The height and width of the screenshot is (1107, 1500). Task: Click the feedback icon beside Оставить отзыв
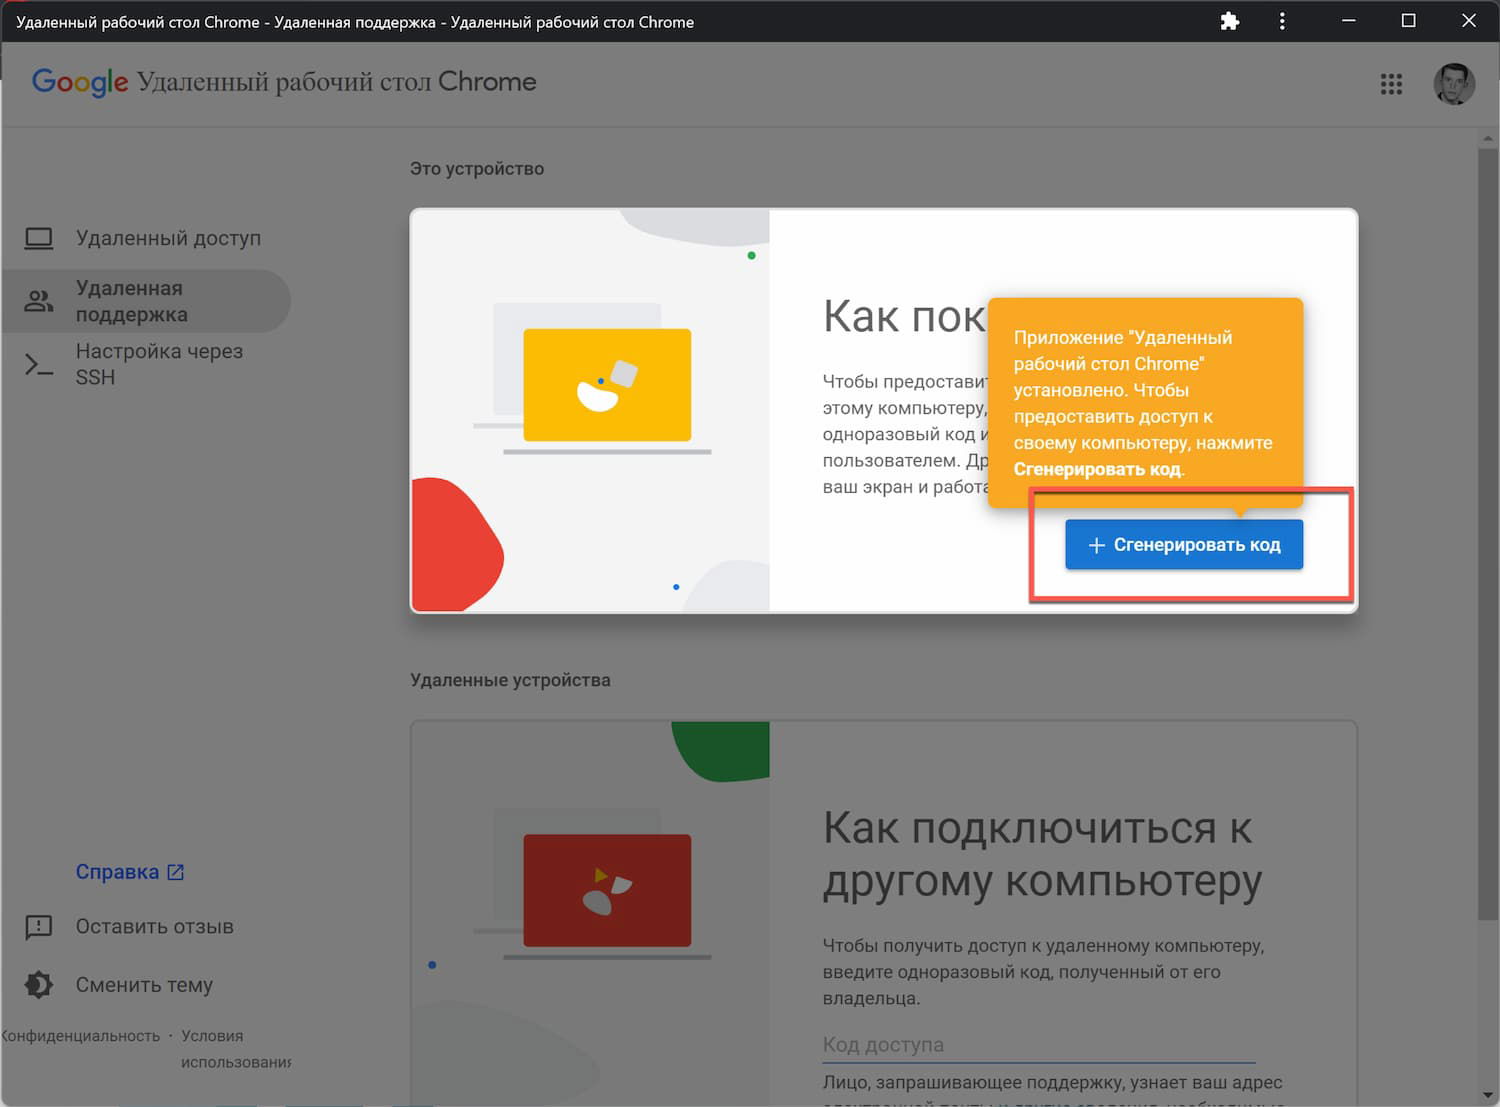(38, 927)
